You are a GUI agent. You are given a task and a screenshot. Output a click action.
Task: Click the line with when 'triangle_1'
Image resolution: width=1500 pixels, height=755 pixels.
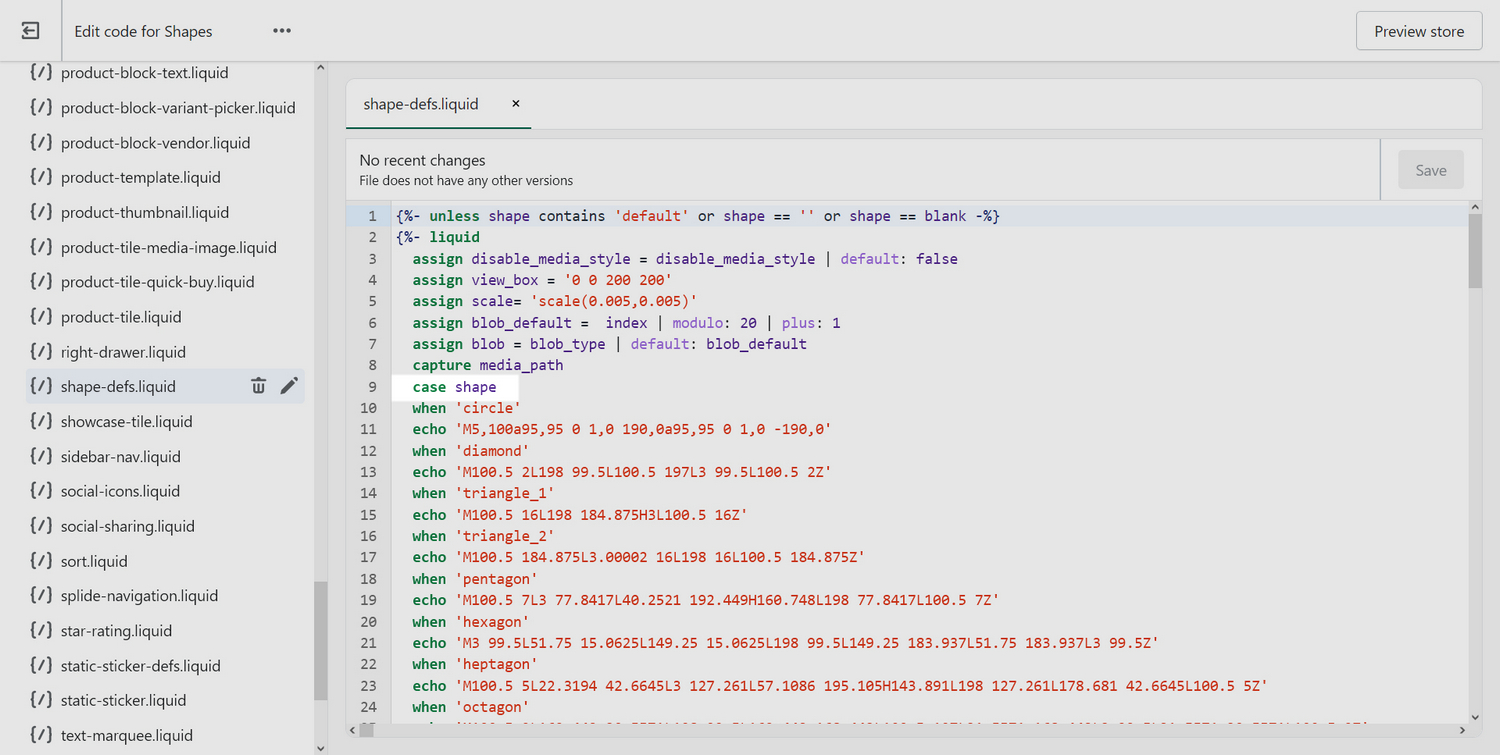tap(483, 493)
